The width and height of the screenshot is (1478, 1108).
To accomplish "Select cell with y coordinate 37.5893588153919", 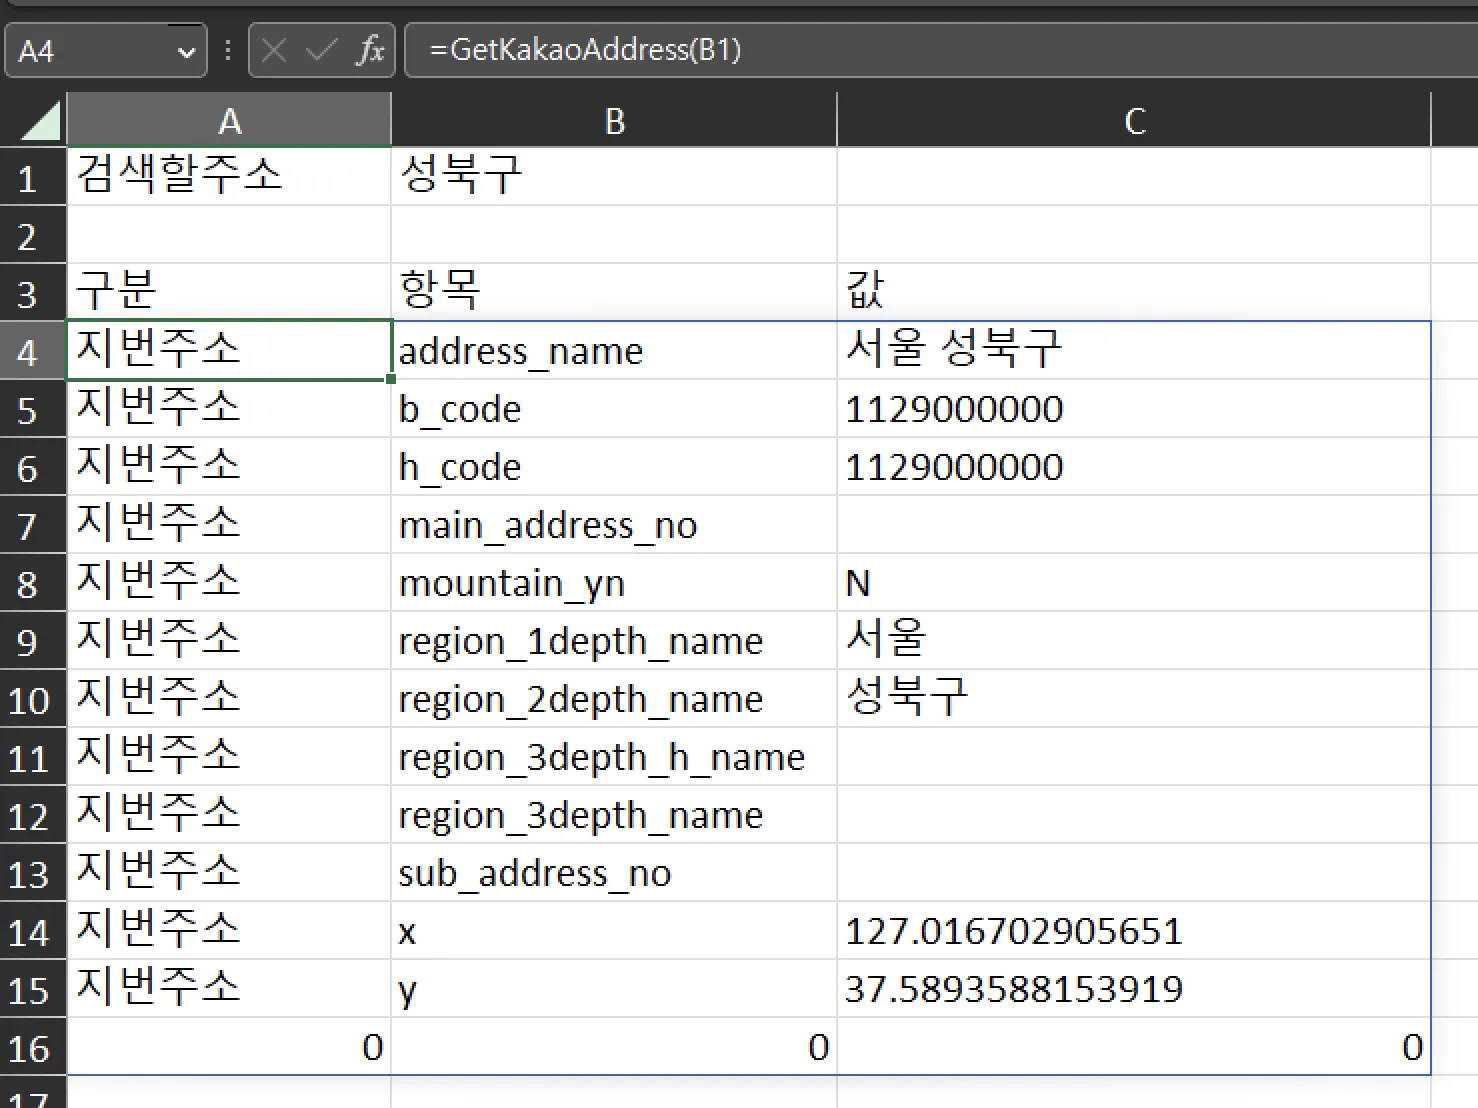I will point(1134,989).
